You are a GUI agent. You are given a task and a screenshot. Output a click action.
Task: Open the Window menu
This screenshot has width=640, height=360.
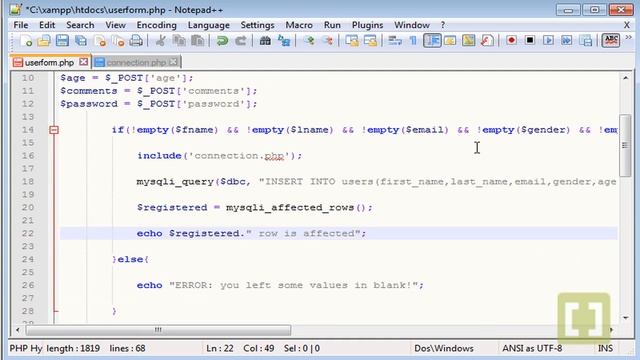[412, 25]
